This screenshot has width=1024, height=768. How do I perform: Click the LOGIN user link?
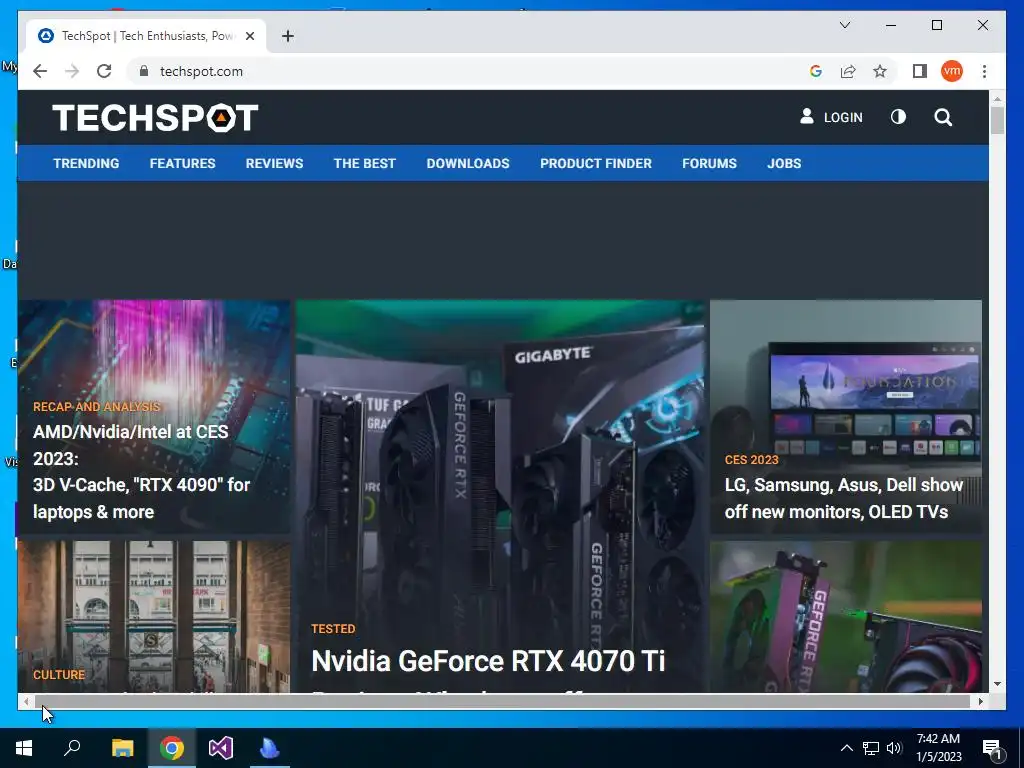(x=831, y=117)
